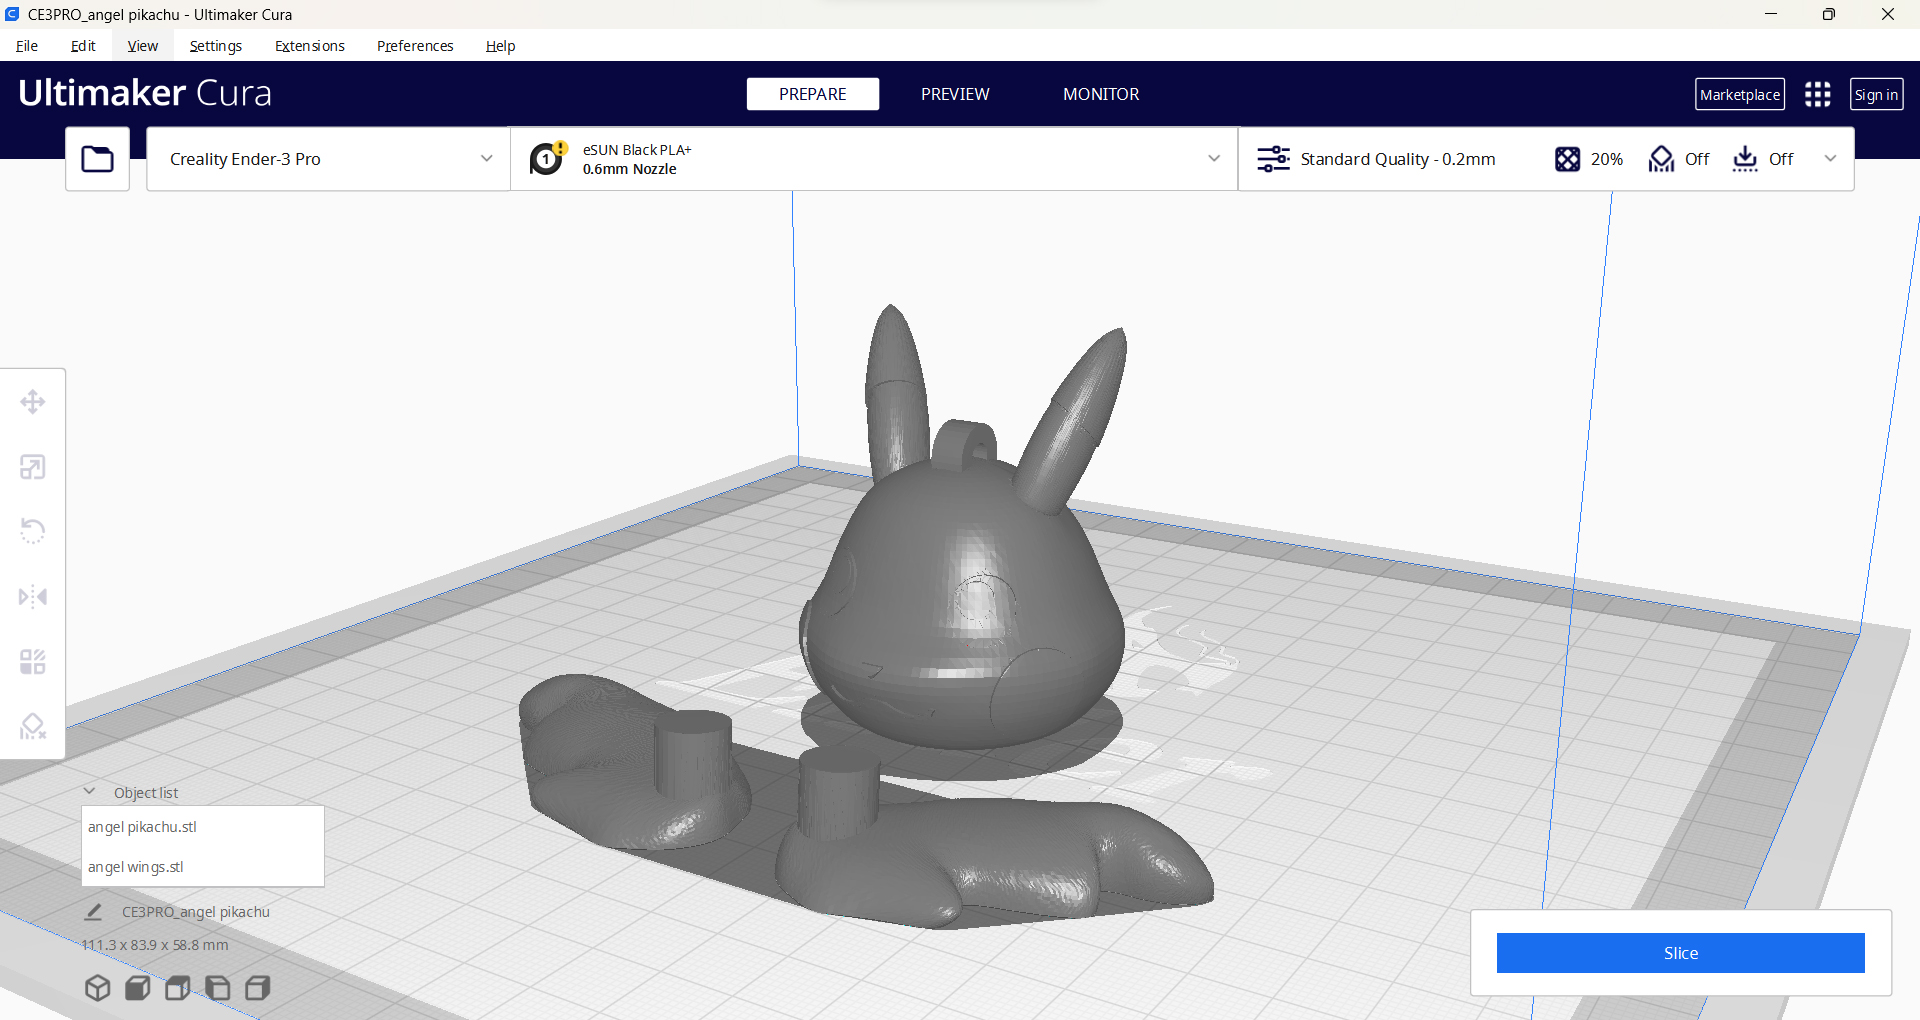1920x1020 pixels.
Task: Select the Rotate tool
Action: coord(33,531)
